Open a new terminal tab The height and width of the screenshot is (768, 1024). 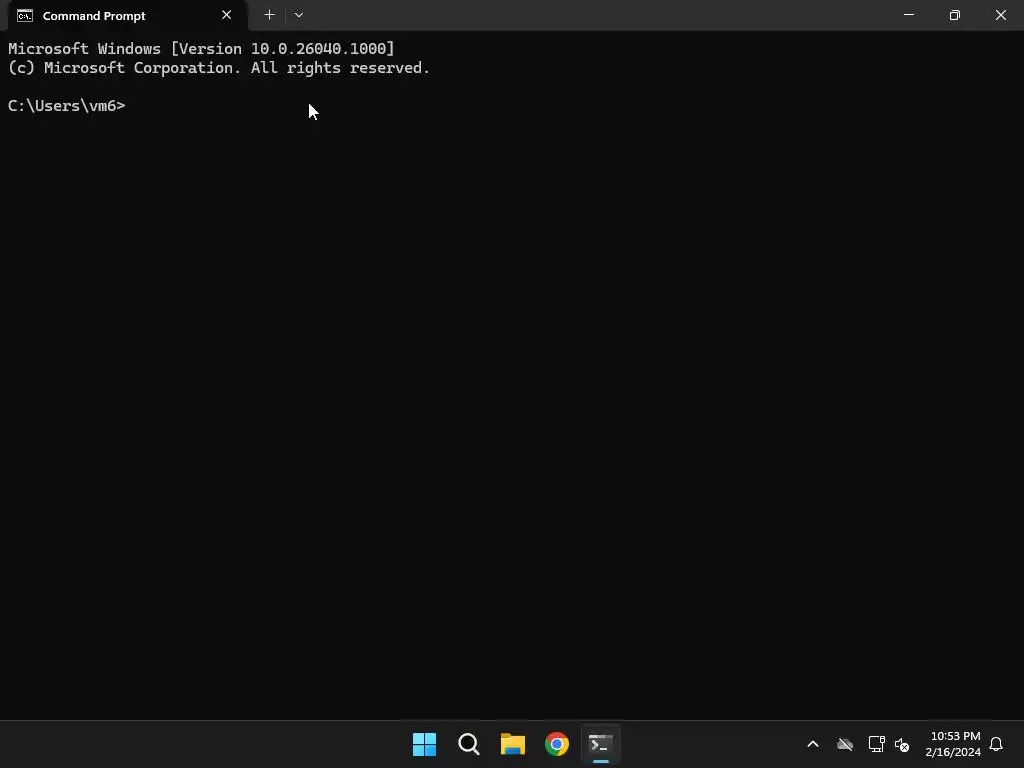tap(269, 15)
